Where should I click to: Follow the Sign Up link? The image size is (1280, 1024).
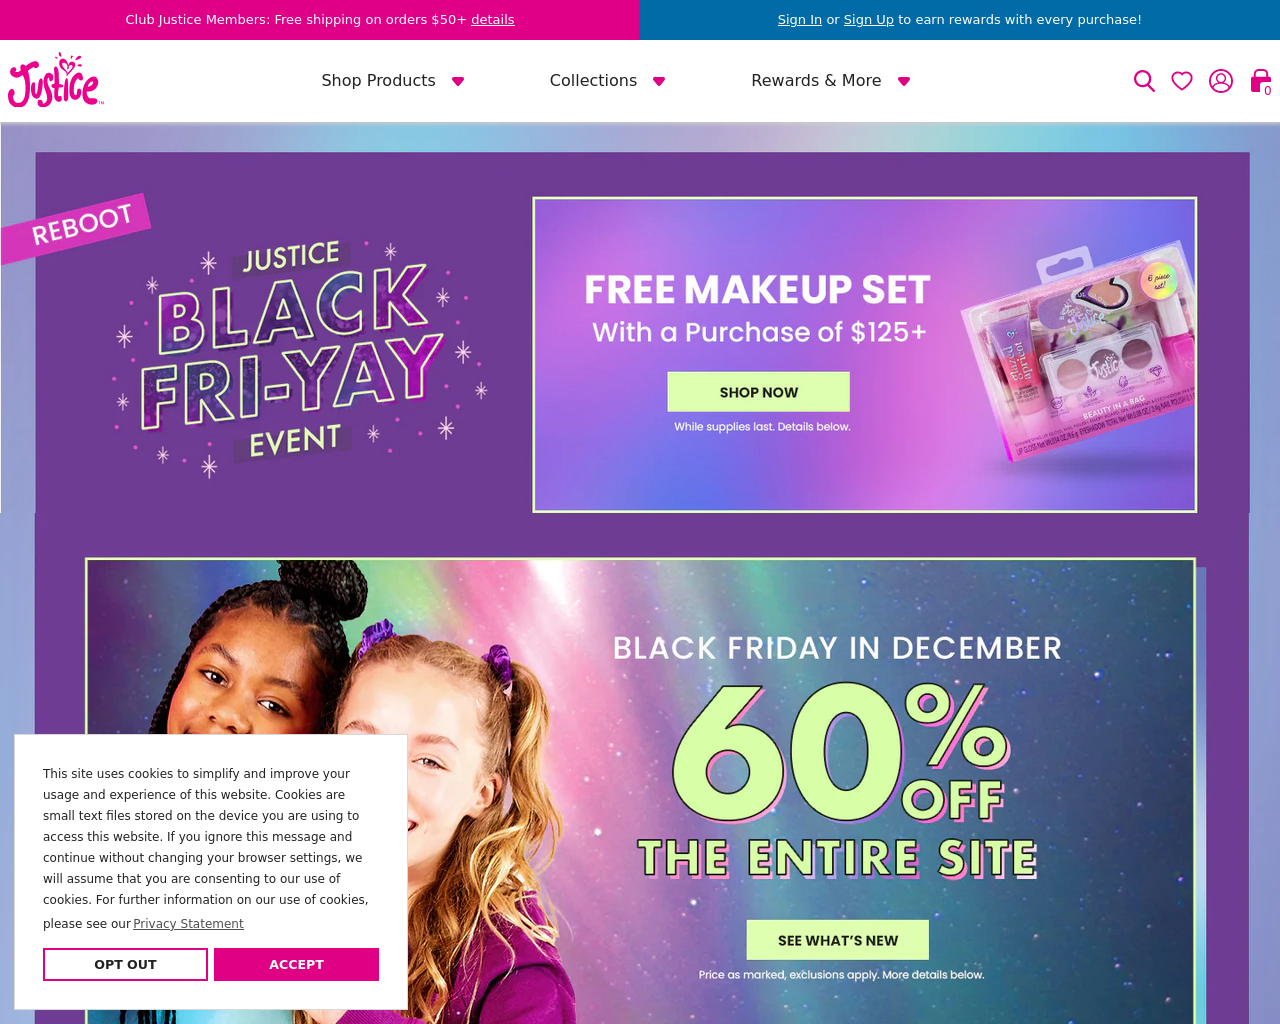point(869,20)
